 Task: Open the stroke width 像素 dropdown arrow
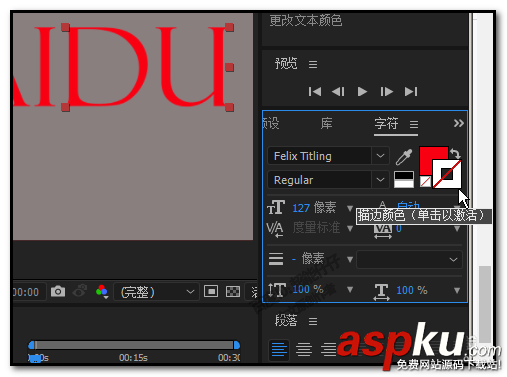(x=350, y=259)
